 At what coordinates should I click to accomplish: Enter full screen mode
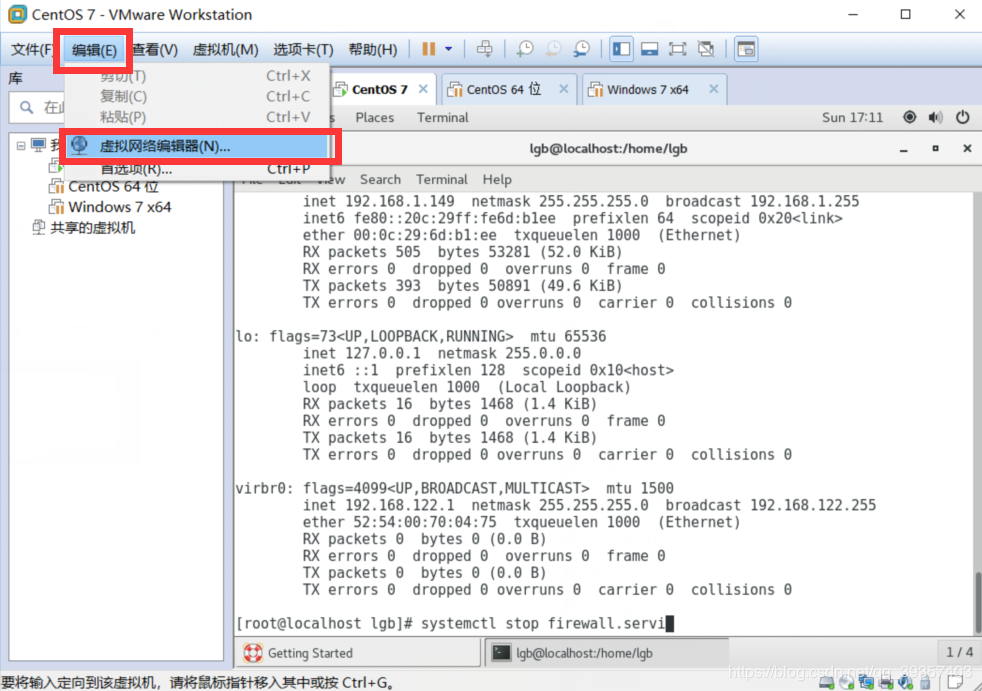pyautogui.click(x=678, y=49)
